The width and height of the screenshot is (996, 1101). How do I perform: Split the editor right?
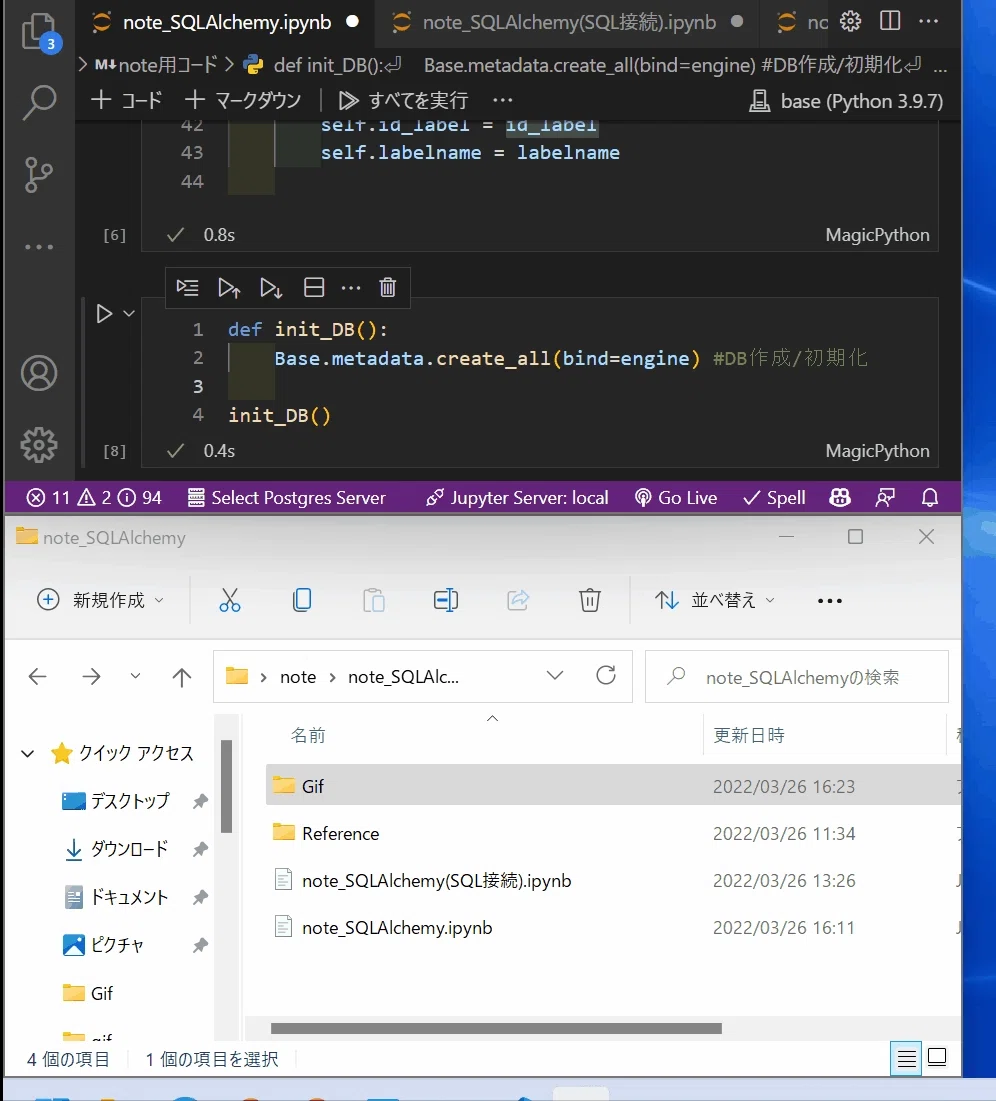[890, 21]
